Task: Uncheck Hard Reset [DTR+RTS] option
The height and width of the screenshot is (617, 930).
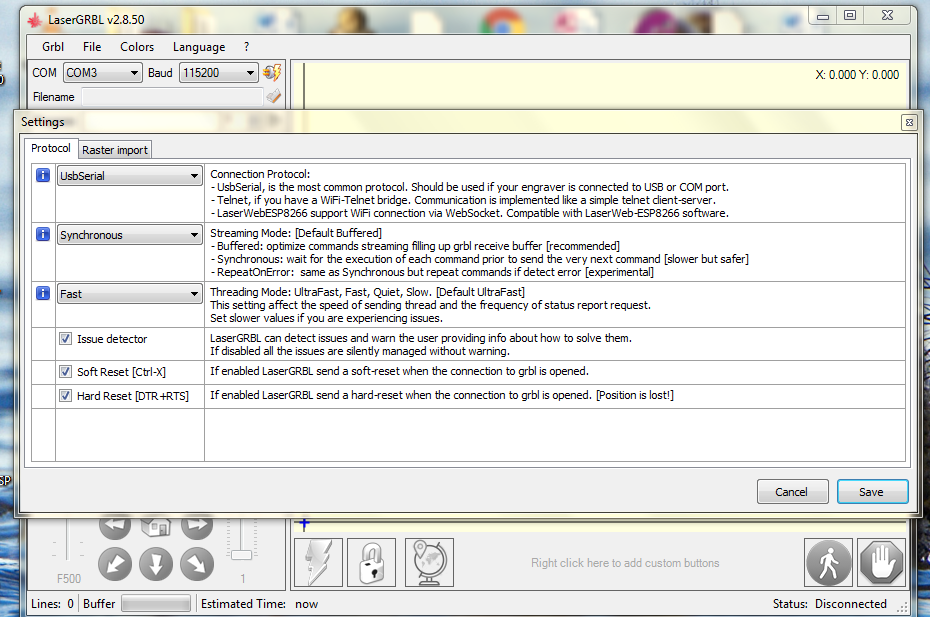Action: [x=66, y=396]
